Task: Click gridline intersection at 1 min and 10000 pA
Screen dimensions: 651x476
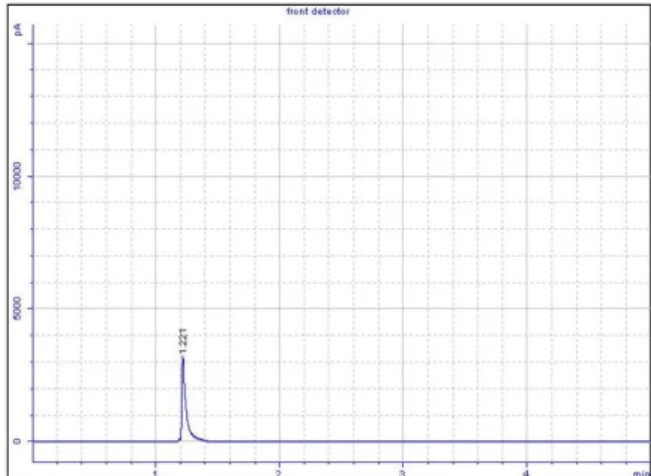Action: click(x=156, y=176)
